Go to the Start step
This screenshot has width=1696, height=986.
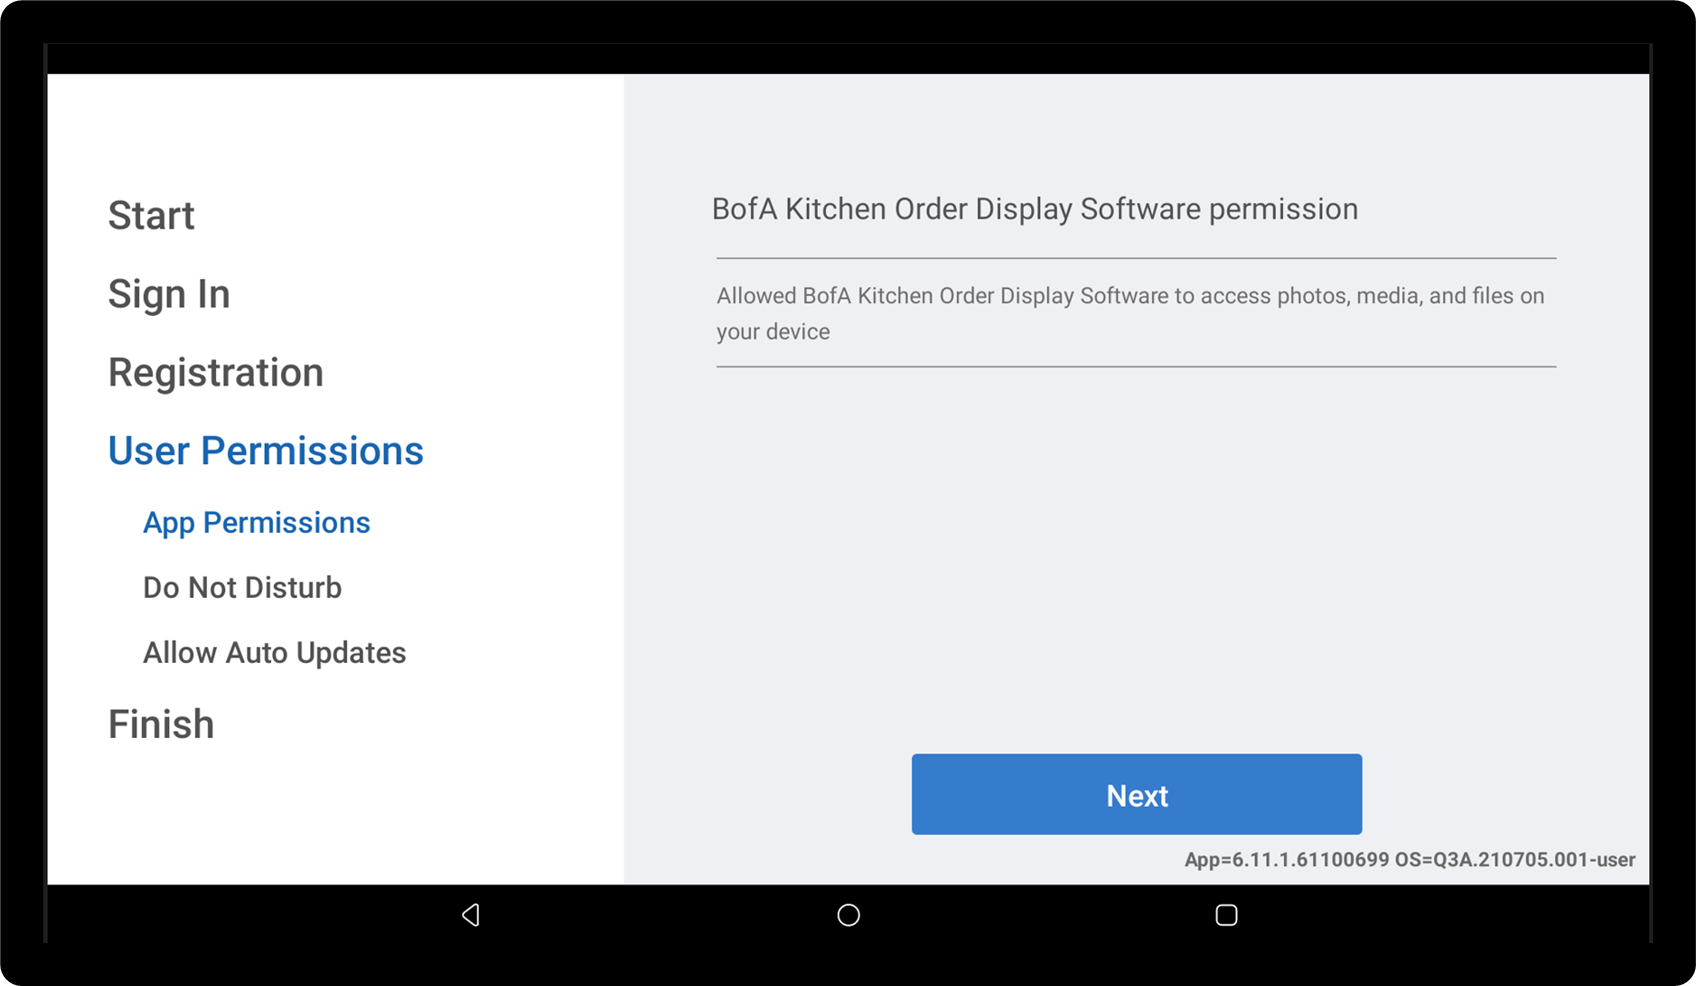pos(151,216)
